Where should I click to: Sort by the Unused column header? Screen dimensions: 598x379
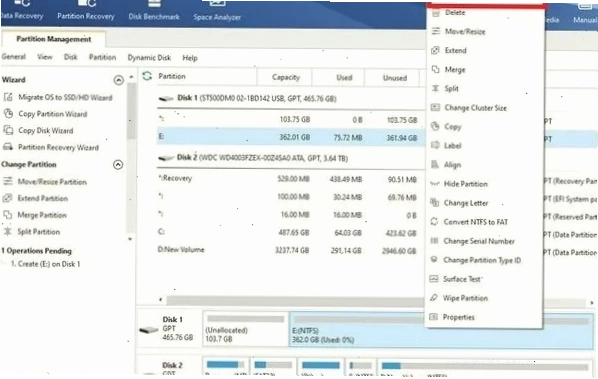(x=395, y=78)
